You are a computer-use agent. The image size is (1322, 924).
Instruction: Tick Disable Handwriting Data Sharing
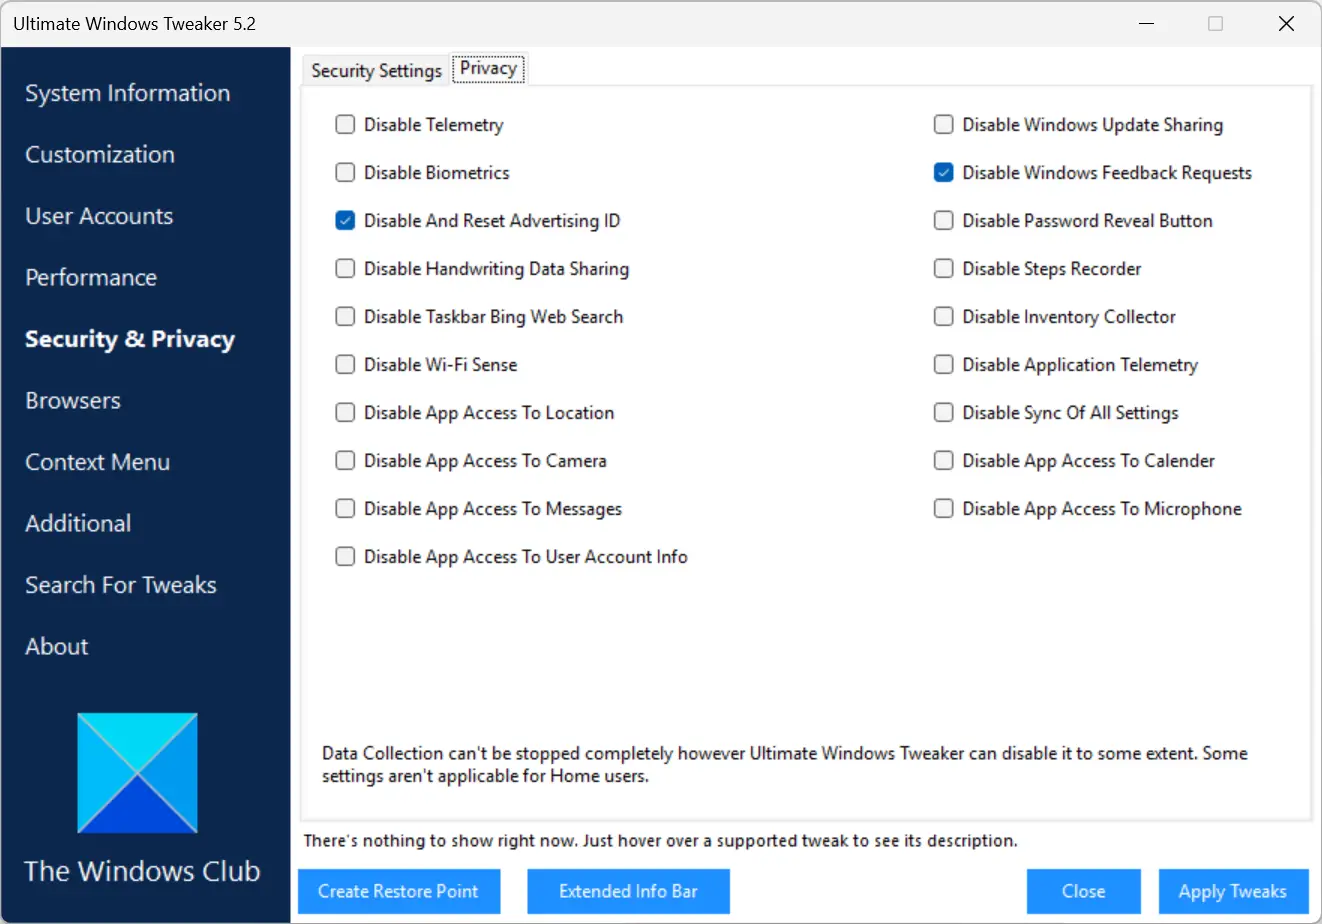(x=345, y=269)
